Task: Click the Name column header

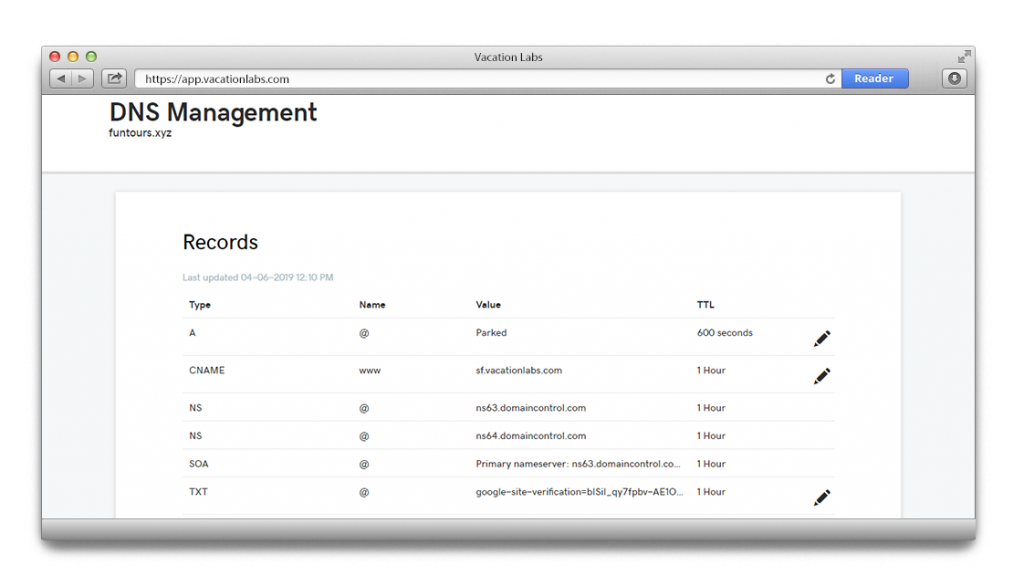Action: (x=372, y=305)
